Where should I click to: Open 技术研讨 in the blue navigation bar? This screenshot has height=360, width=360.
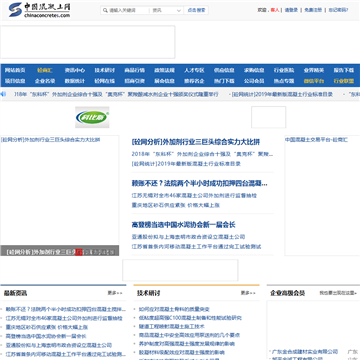105,70
